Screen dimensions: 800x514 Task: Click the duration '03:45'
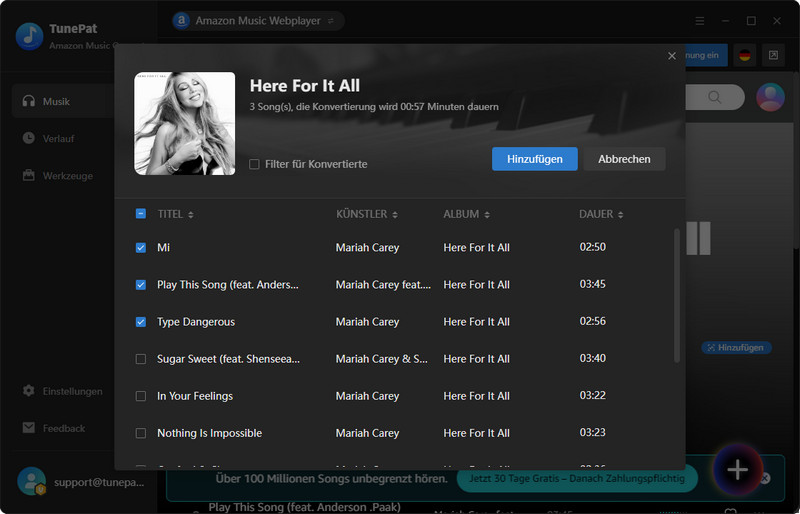592,284
